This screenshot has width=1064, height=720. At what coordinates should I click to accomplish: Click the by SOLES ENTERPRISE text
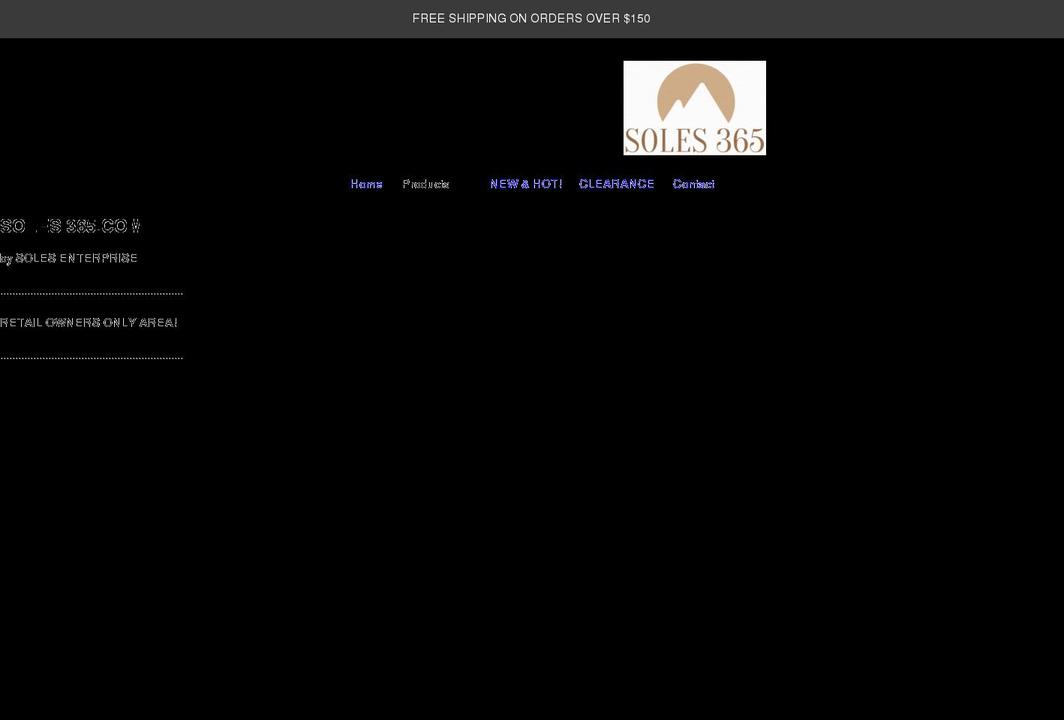[x=69, y=257]
